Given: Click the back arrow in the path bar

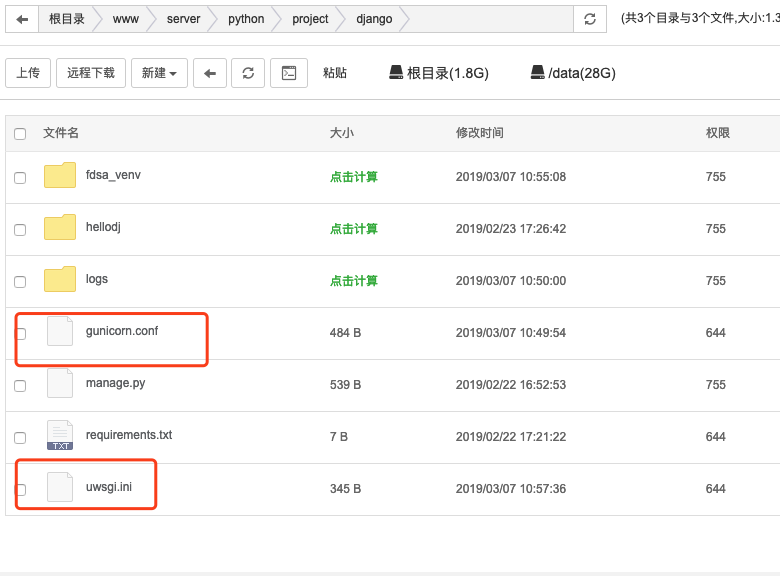Looking at the screenshot, I should [22, 19].
